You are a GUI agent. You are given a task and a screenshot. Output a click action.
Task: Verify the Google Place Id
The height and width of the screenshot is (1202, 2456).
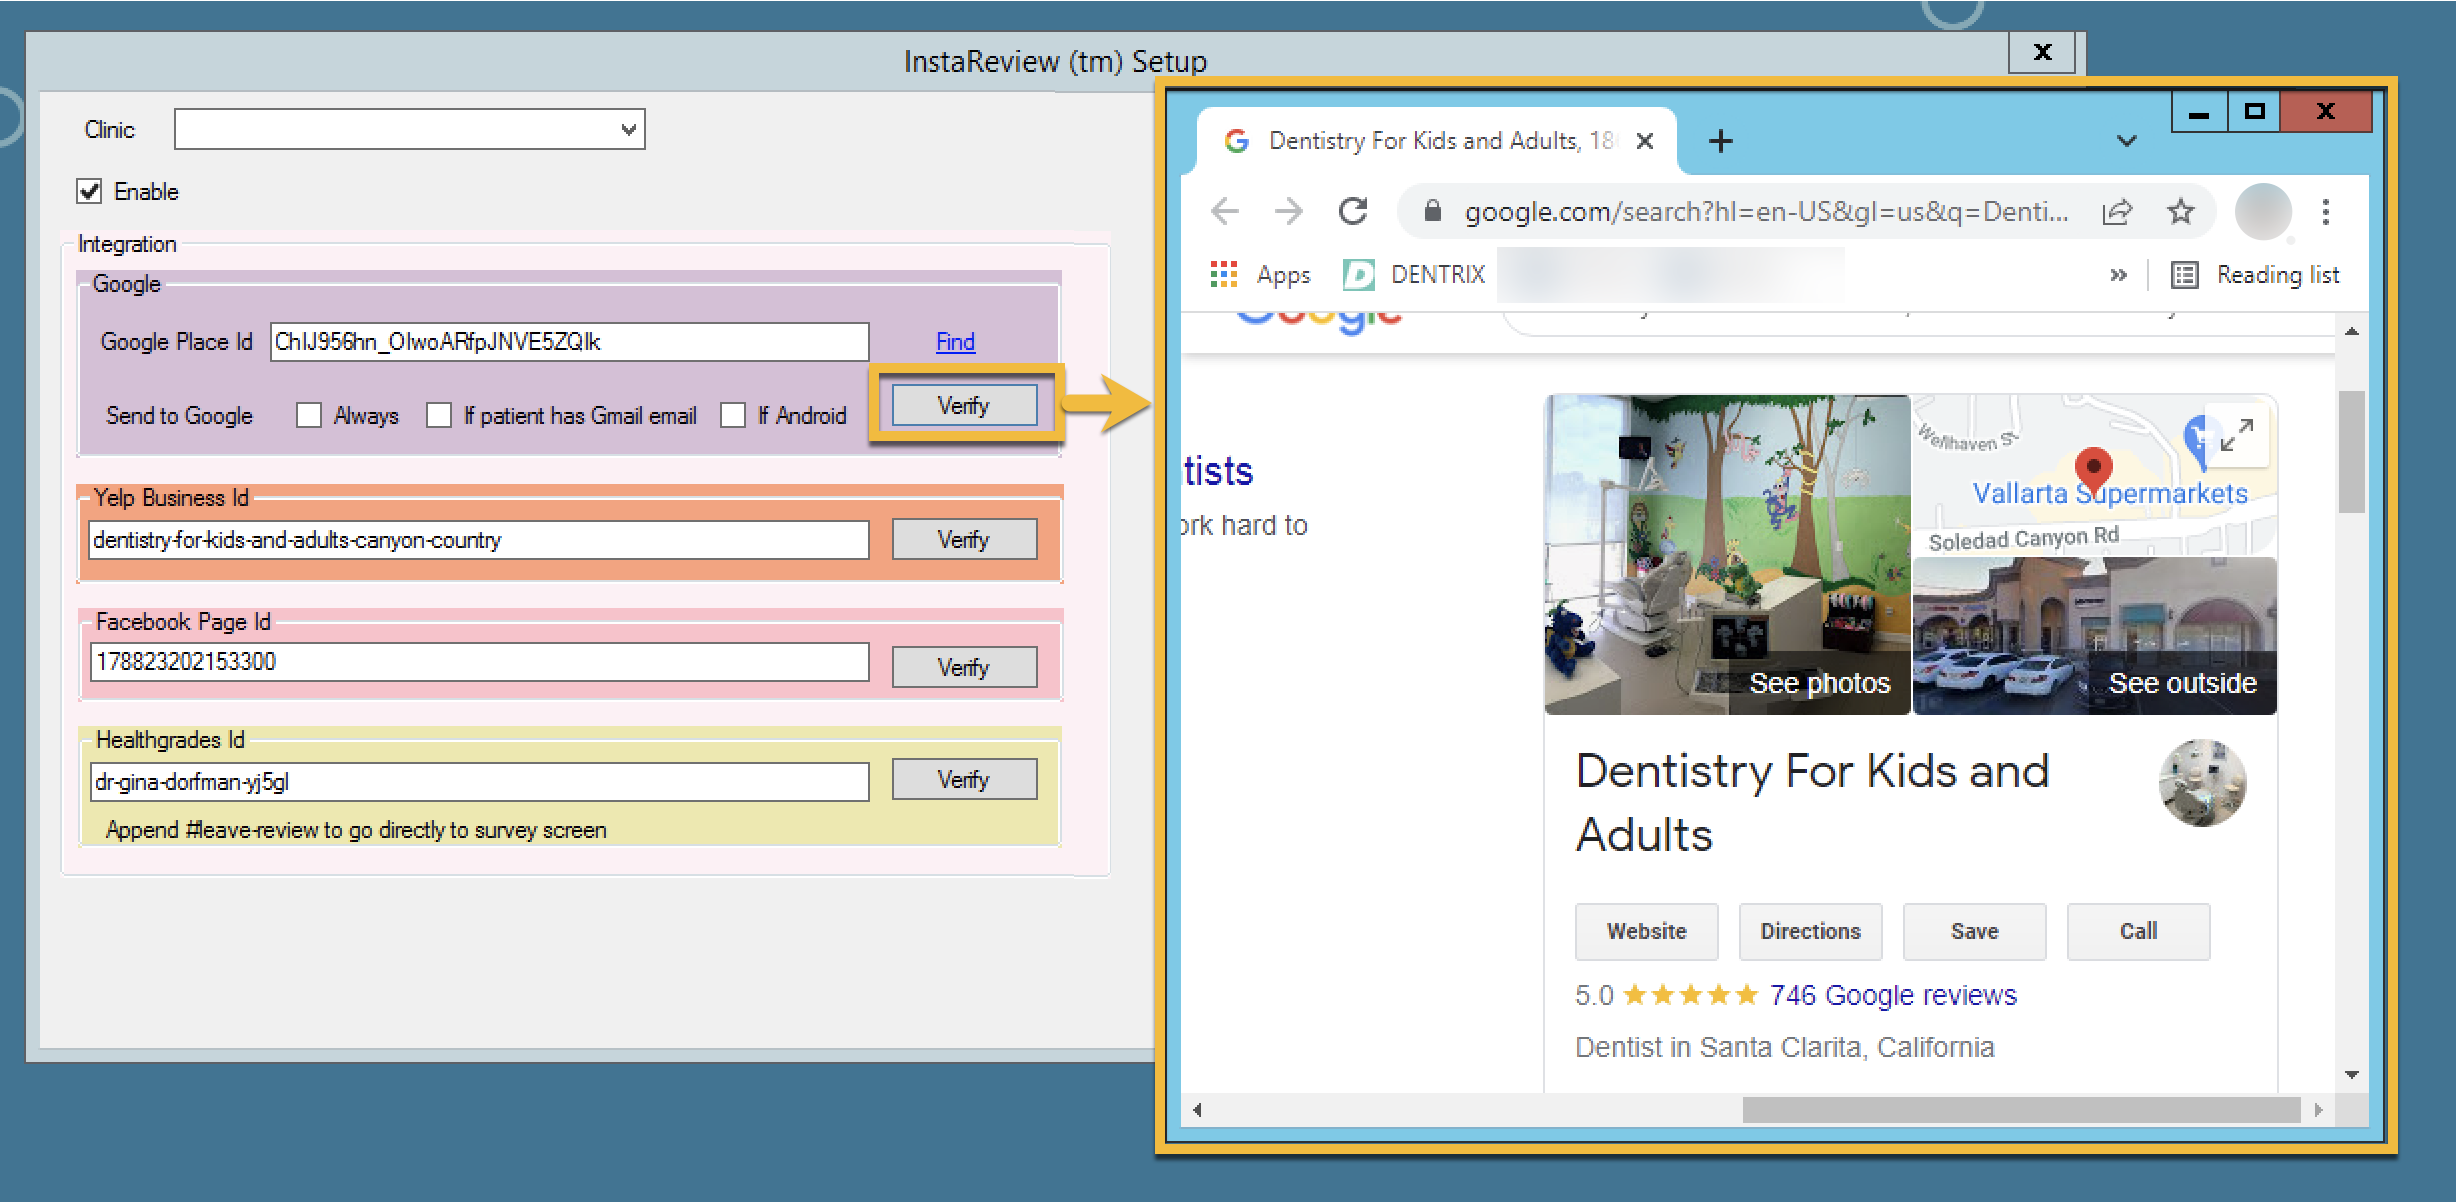click(x=964, y=405)
